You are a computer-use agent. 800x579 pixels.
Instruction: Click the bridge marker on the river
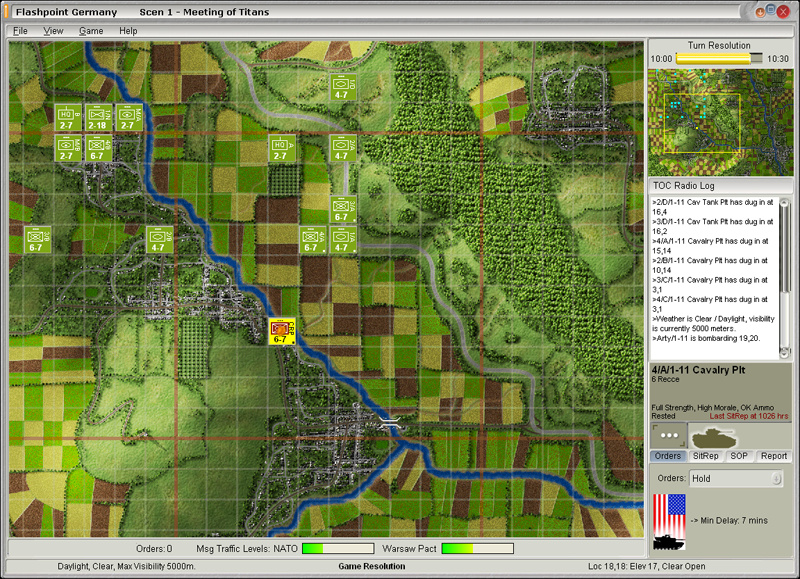point(391,424)
